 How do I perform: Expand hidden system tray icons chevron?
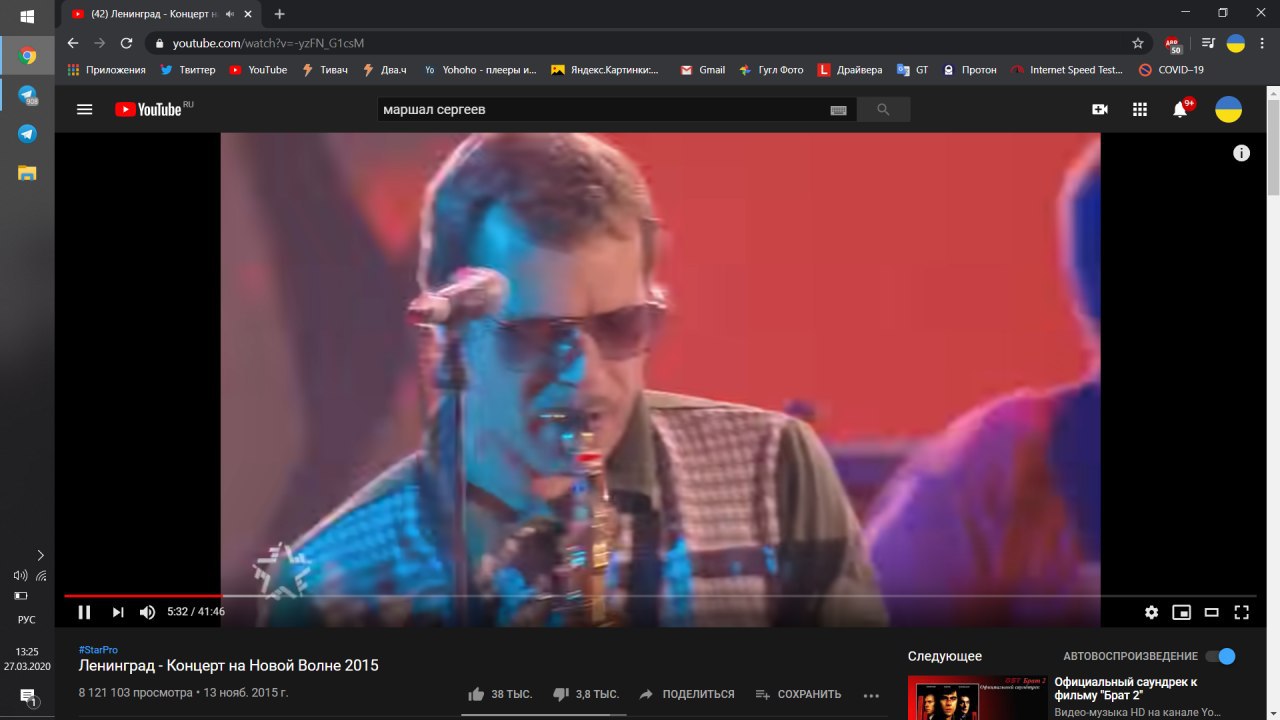point(40,555)
